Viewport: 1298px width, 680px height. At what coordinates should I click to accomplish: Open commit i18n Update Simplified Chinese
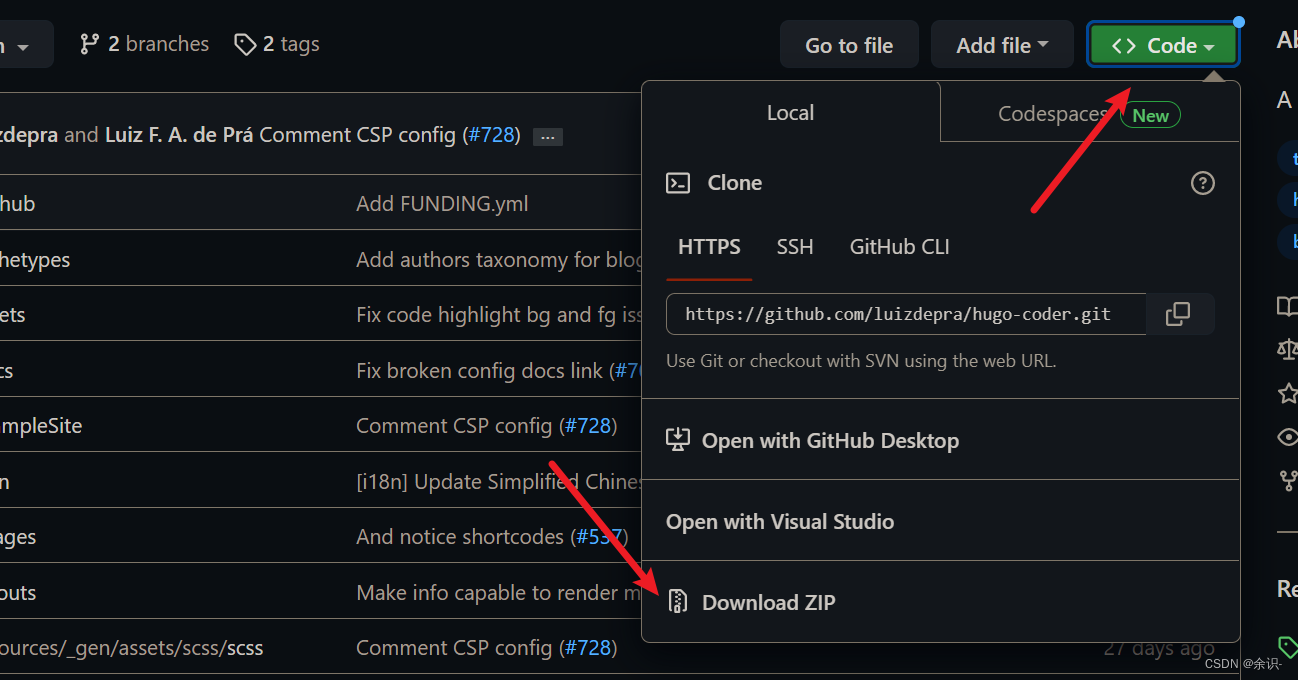tap(499, 482)
